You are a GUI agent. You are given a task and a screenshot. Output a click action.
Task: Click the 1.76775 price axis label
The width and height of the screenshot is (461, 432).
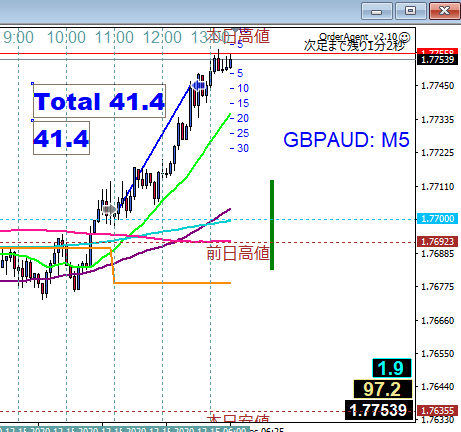tap(438, 287)
